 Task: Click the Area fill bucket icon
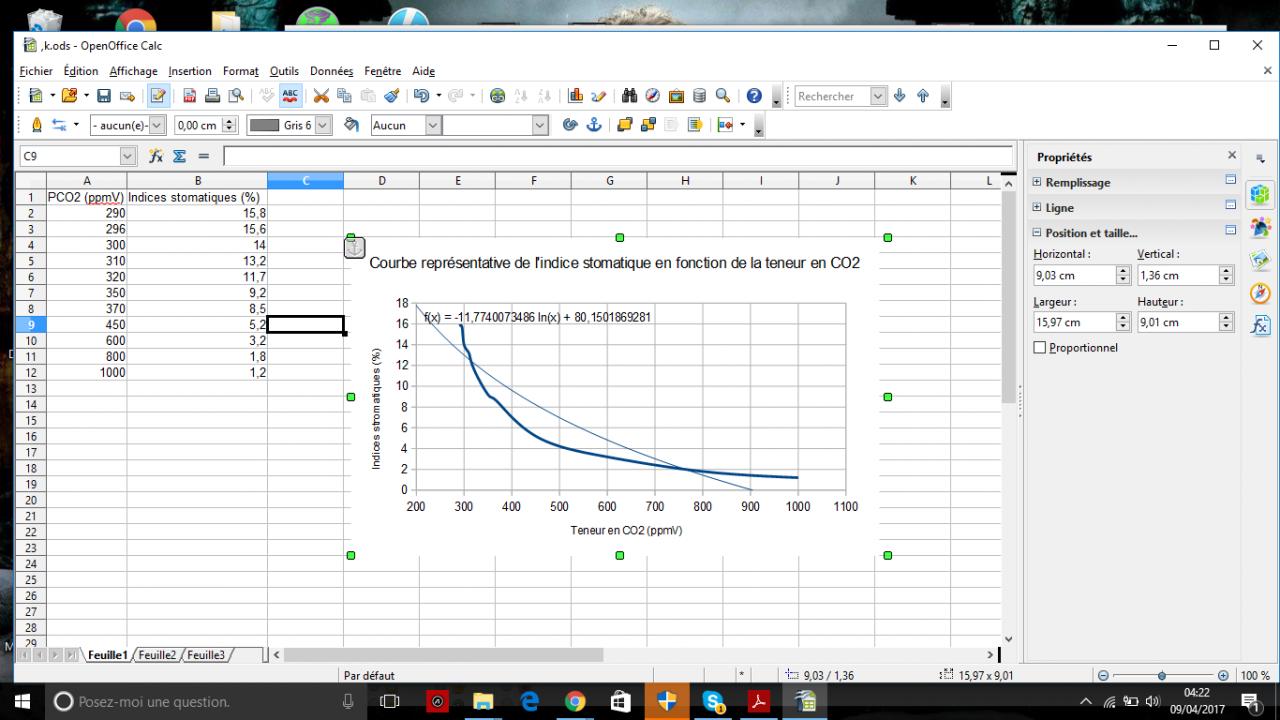coord(351,125)
